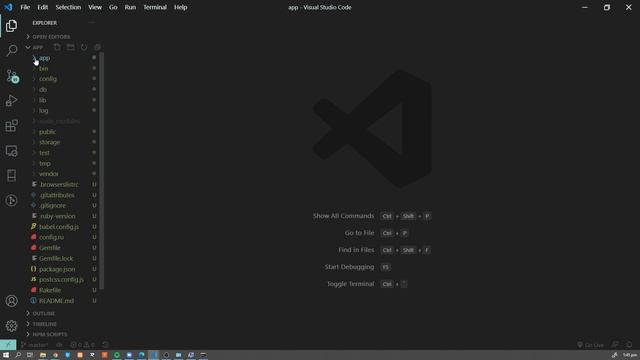Open the Help menu
Screen dimensions: 640x360
180,7
